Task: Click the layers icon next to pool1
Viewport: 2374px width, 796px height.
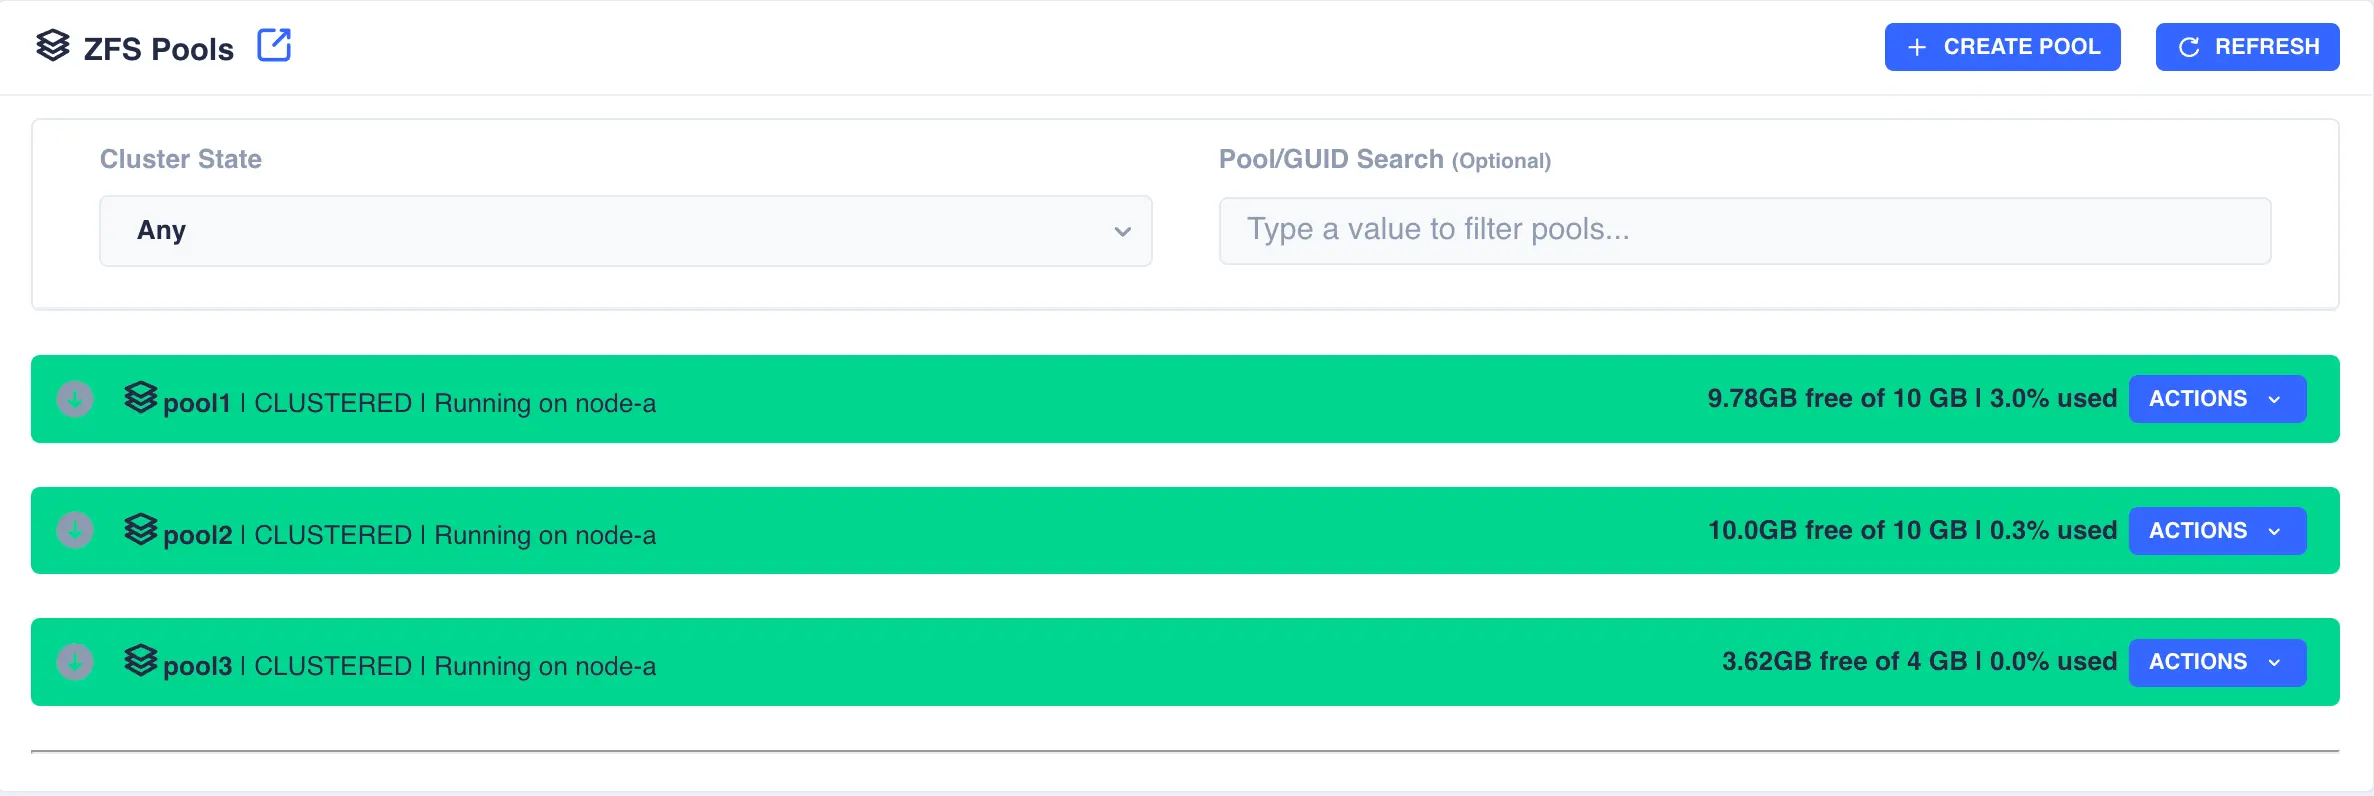Action: tap(142, 398)
